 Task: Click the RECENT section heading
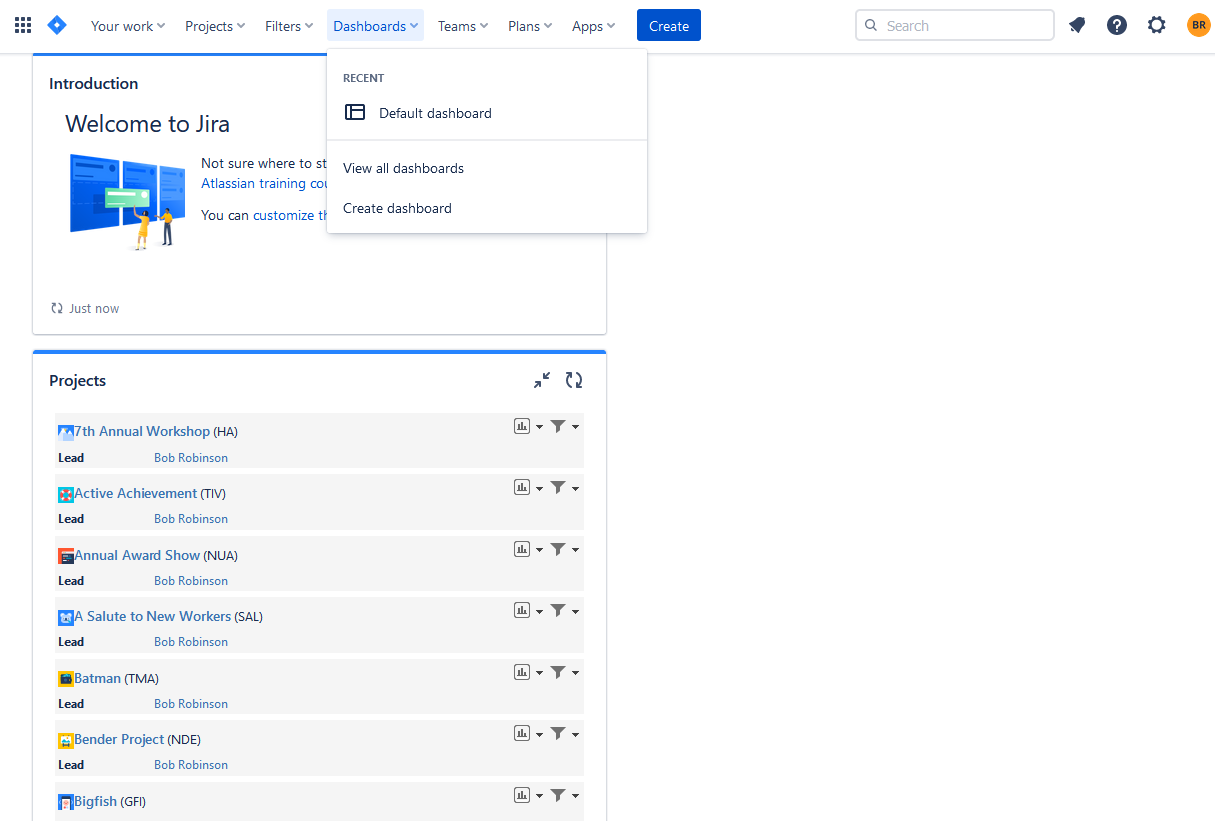coord(364,78)
